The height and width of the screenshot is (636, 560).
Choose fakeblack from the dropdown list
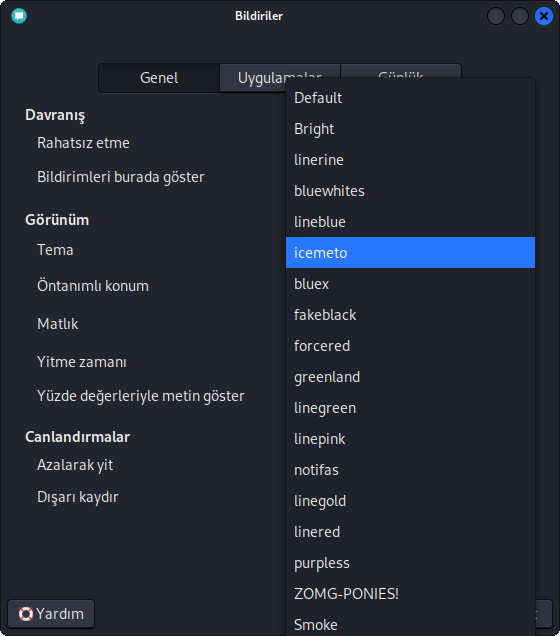click(410, 315)
